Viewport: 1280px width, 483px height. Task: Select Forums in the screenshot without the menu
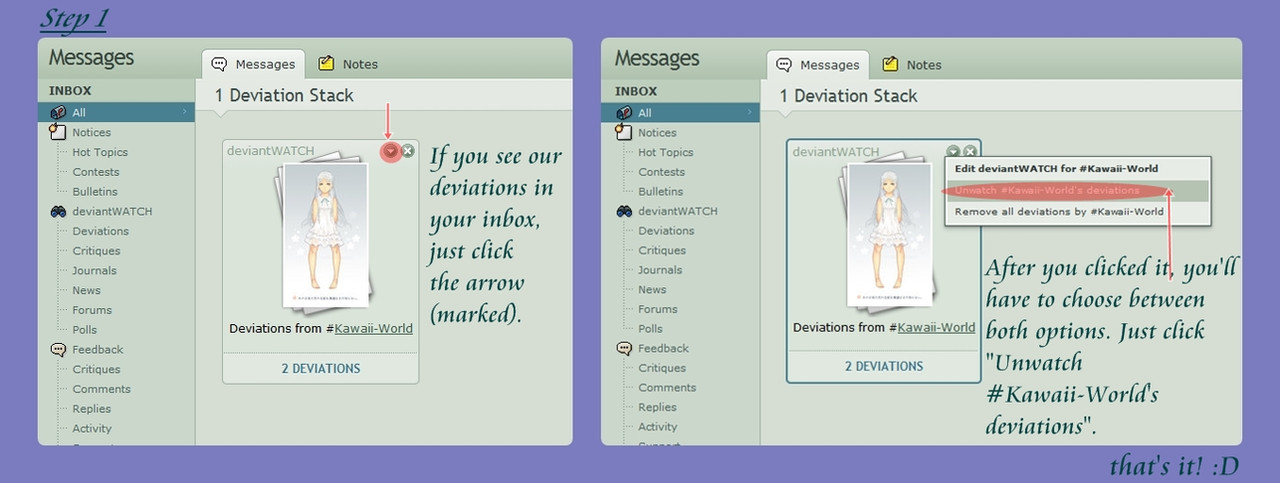[92, 310]
